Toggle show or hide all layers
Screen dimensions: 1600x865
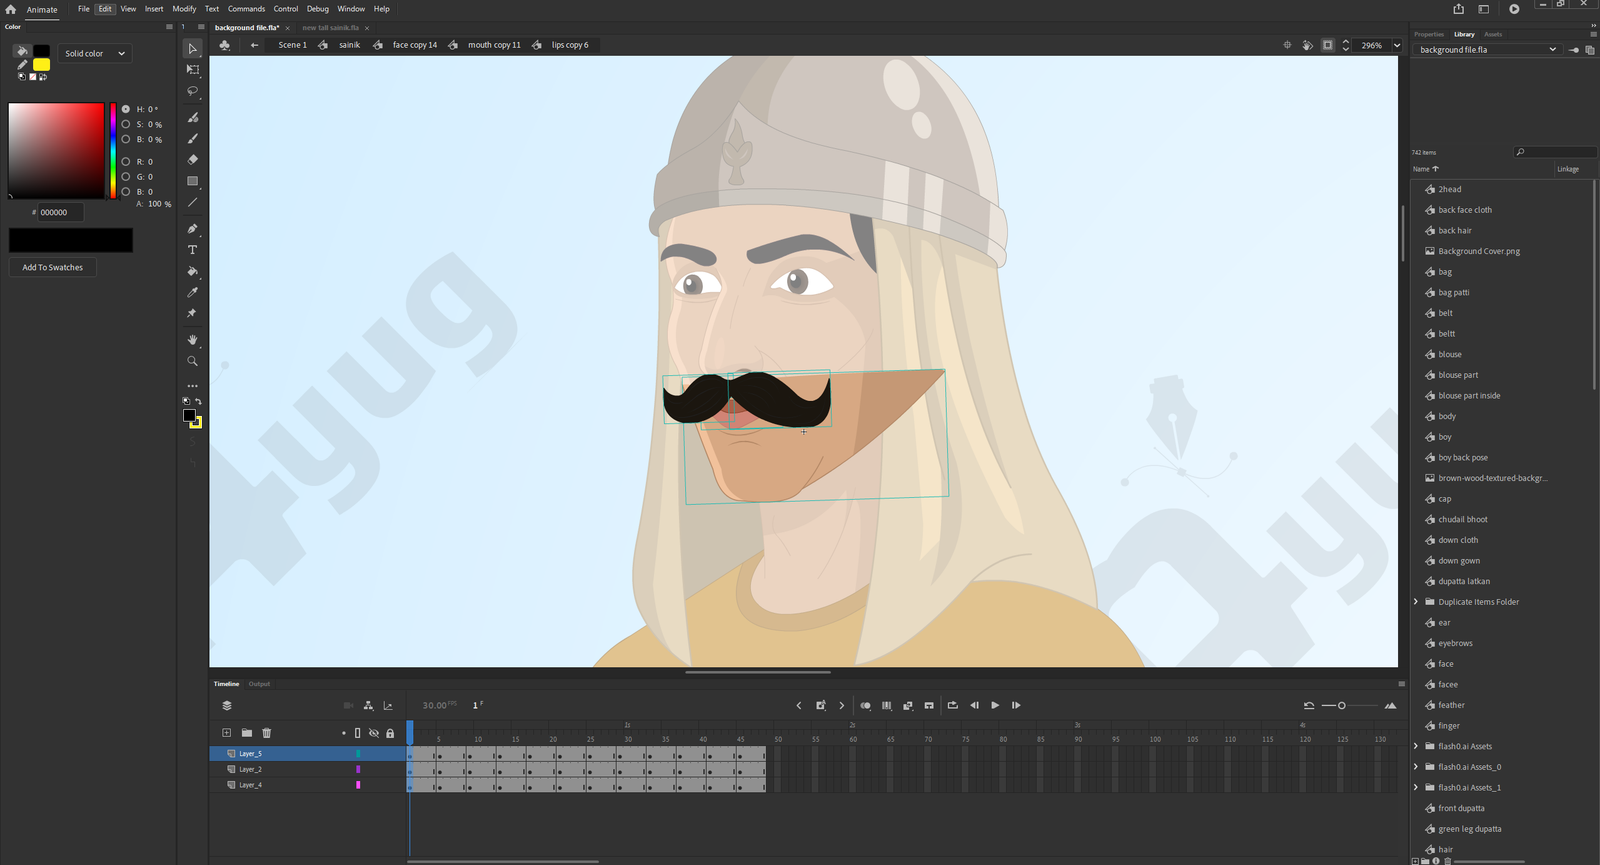[x=374, y=733]
